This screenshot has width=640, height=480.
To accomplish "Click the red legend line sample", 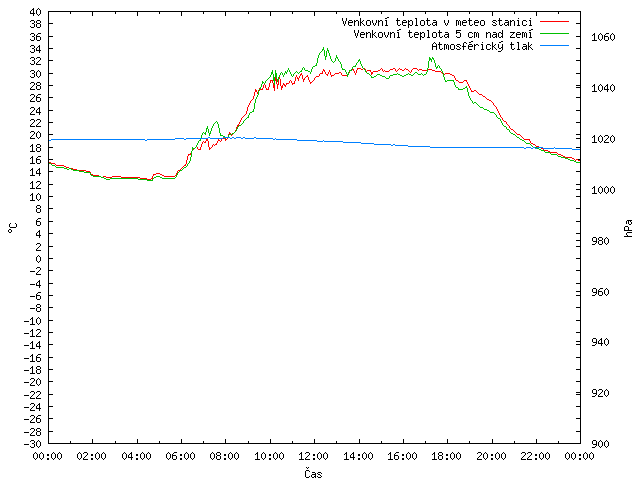I will 554,22.
